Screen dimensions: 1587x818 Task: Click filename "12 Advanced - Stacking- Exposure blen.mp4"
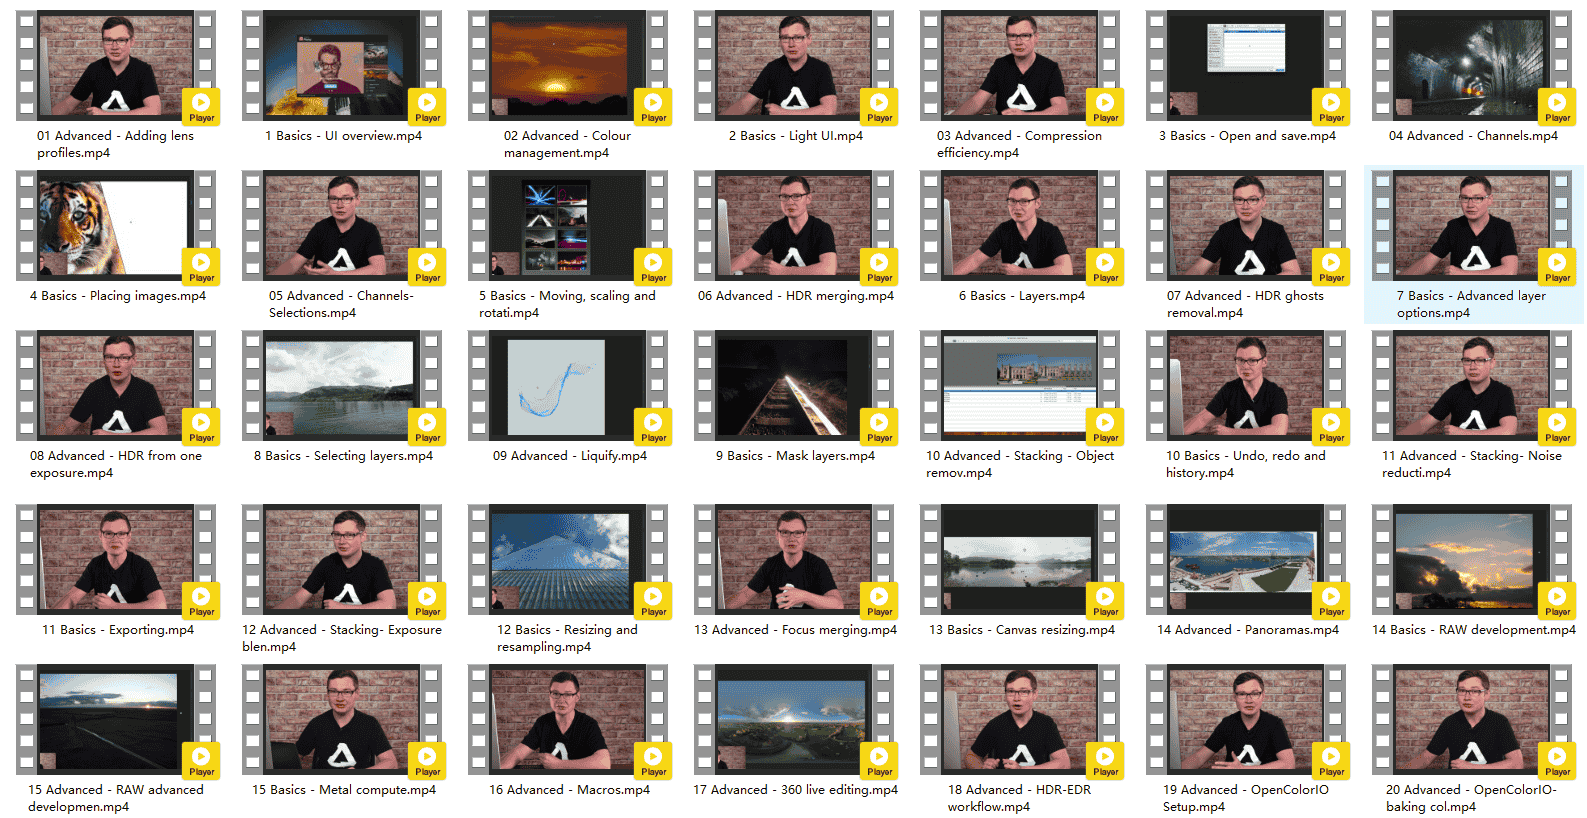(x=342, y=638)
